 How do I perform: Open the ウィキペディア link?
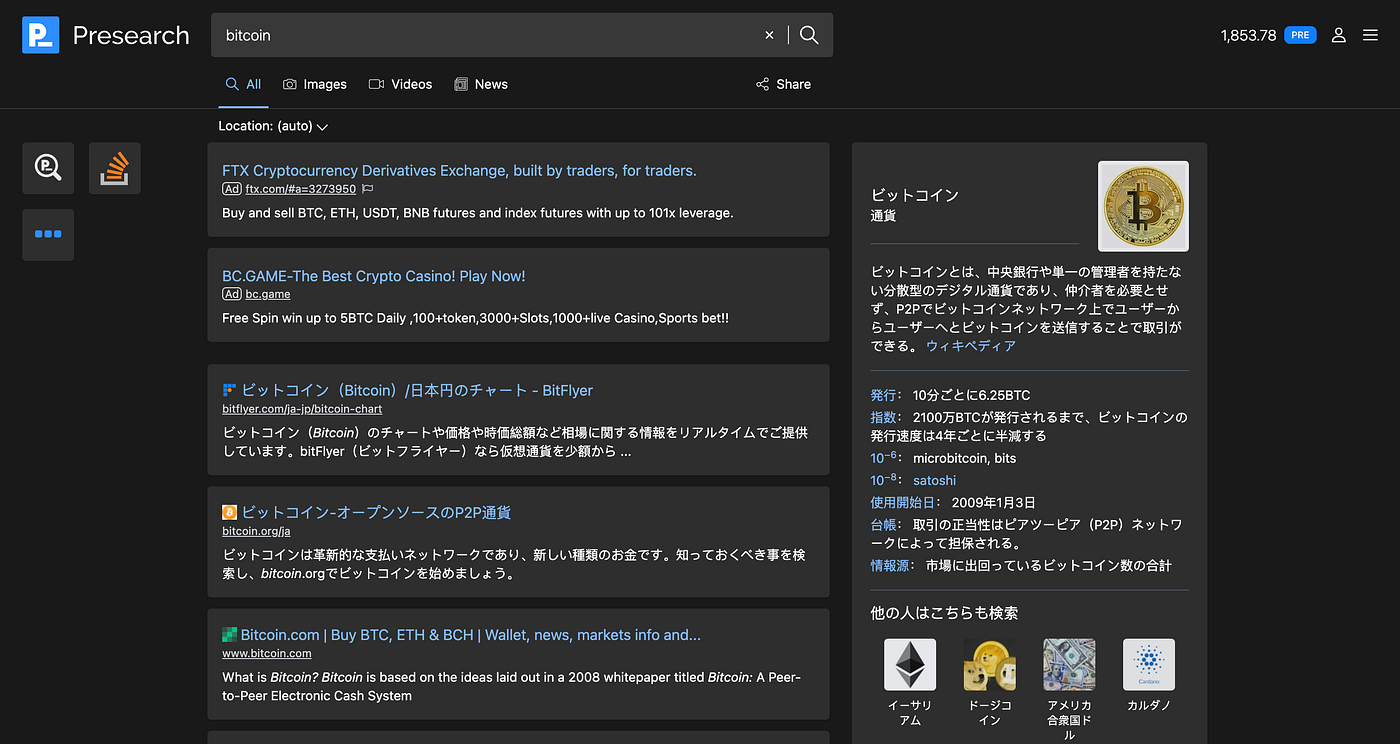(x=971, y=346)
